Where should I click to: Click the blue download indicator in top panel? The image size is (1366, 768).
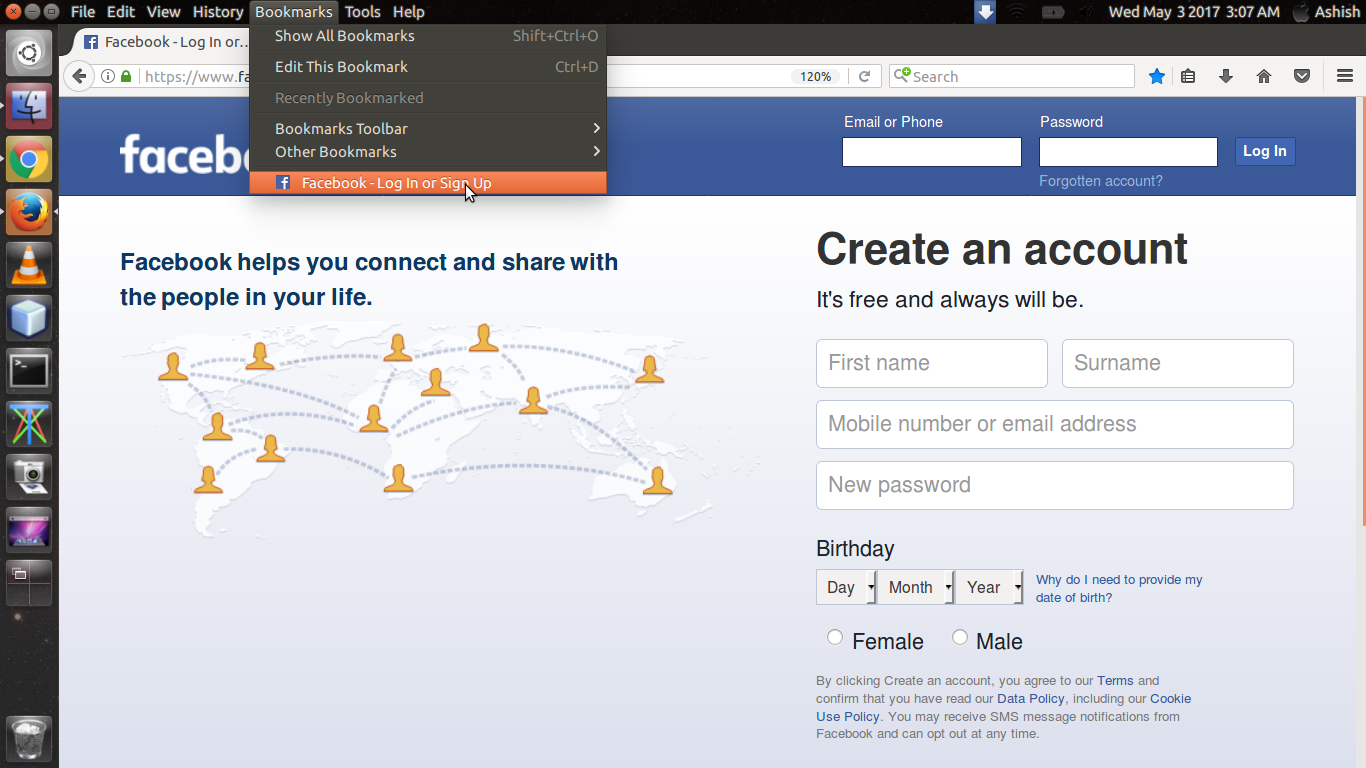pyautogui.click(x=985, y=12)
